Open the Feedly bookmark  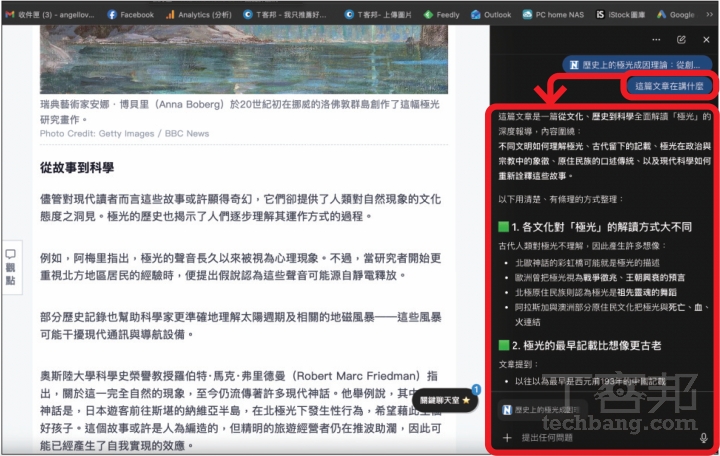[x=441, y=15]
